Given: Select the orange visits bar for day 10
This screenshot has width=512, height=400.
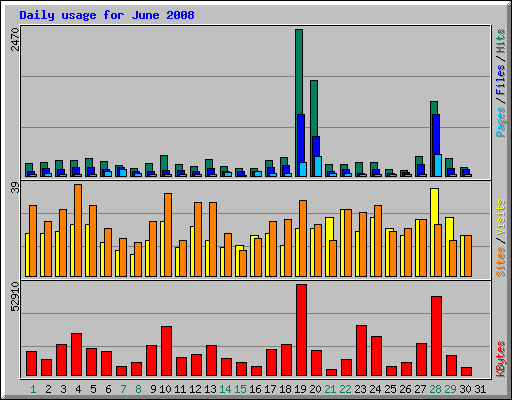Looking at the screenshot, I should click(168, 235).
